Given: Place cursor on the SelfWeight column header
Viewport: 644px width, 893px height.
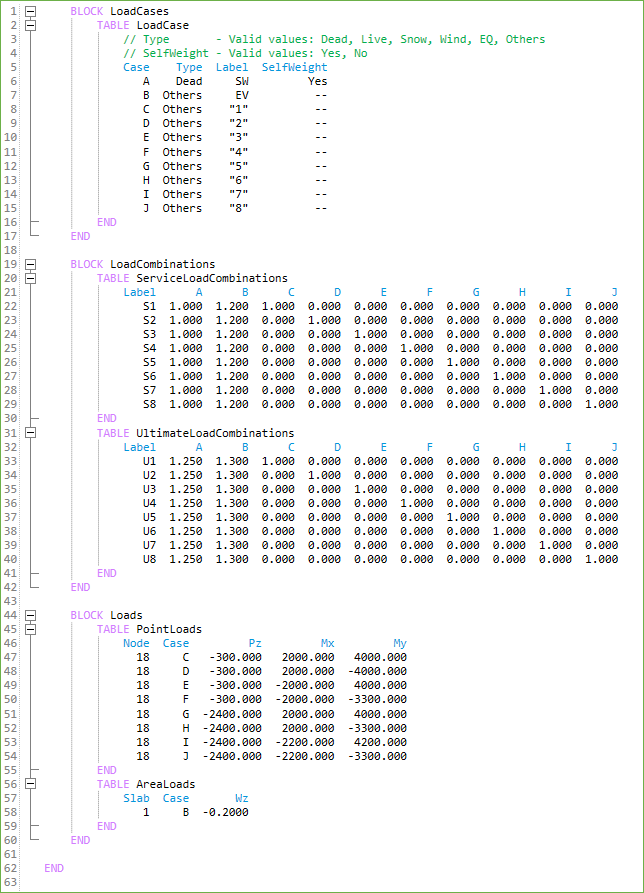Looking at the screenshot, I should click(294, 67).
